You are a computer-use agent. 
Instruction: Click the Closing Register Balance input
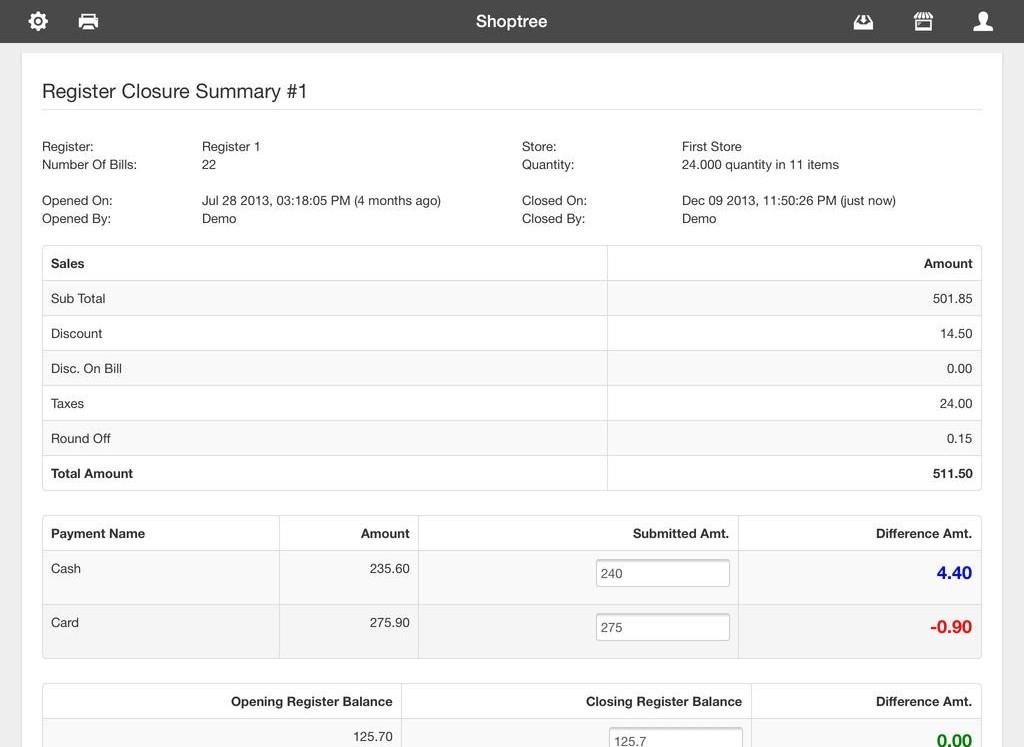[x=675, y=740]
